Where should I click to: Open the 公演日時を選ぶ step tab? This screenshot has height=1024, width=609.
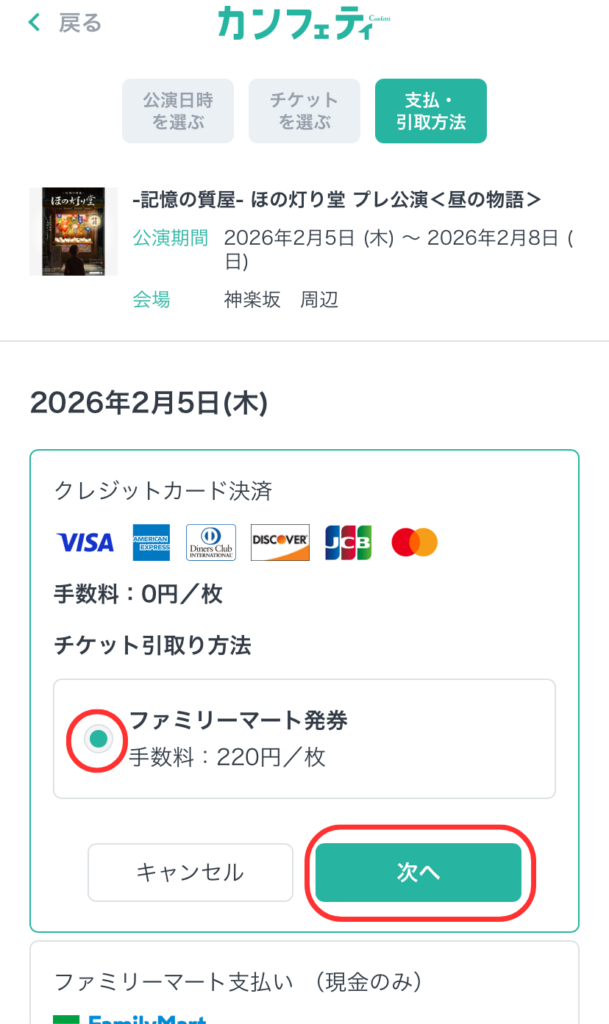click(178, 111)
